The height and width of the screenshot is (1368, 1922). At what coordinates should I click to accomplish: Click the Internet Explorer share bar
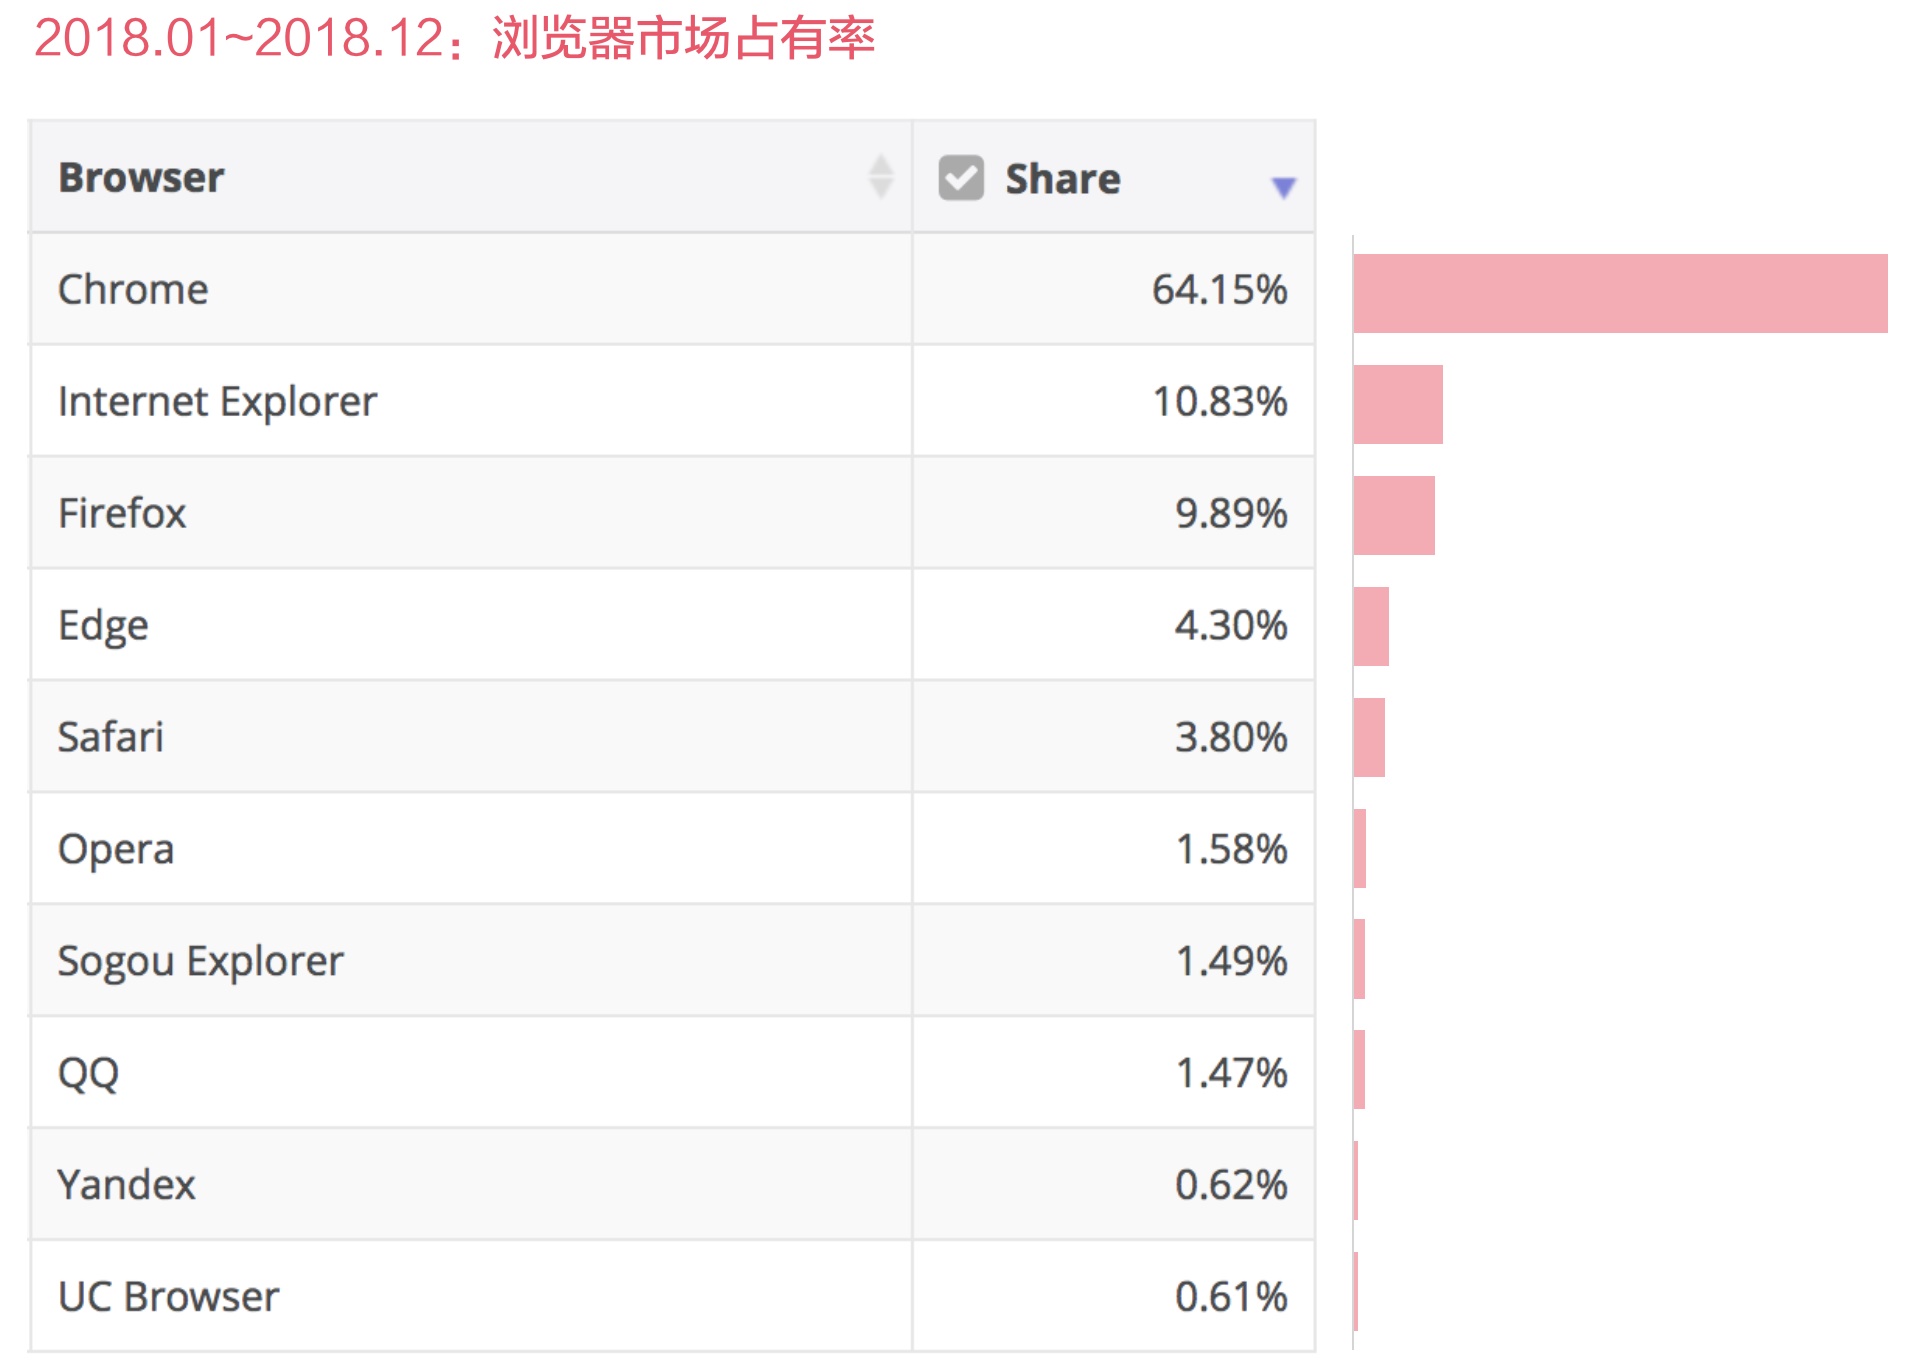point(1397,404)
